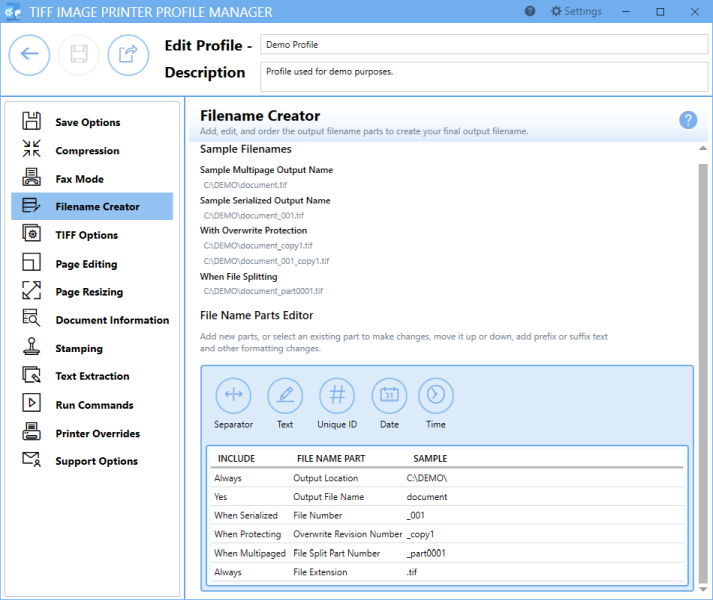This screenshot has width=713, height=600.
Task: Click the vertical scrollbar thumb
Action: (x=703, y=373)
